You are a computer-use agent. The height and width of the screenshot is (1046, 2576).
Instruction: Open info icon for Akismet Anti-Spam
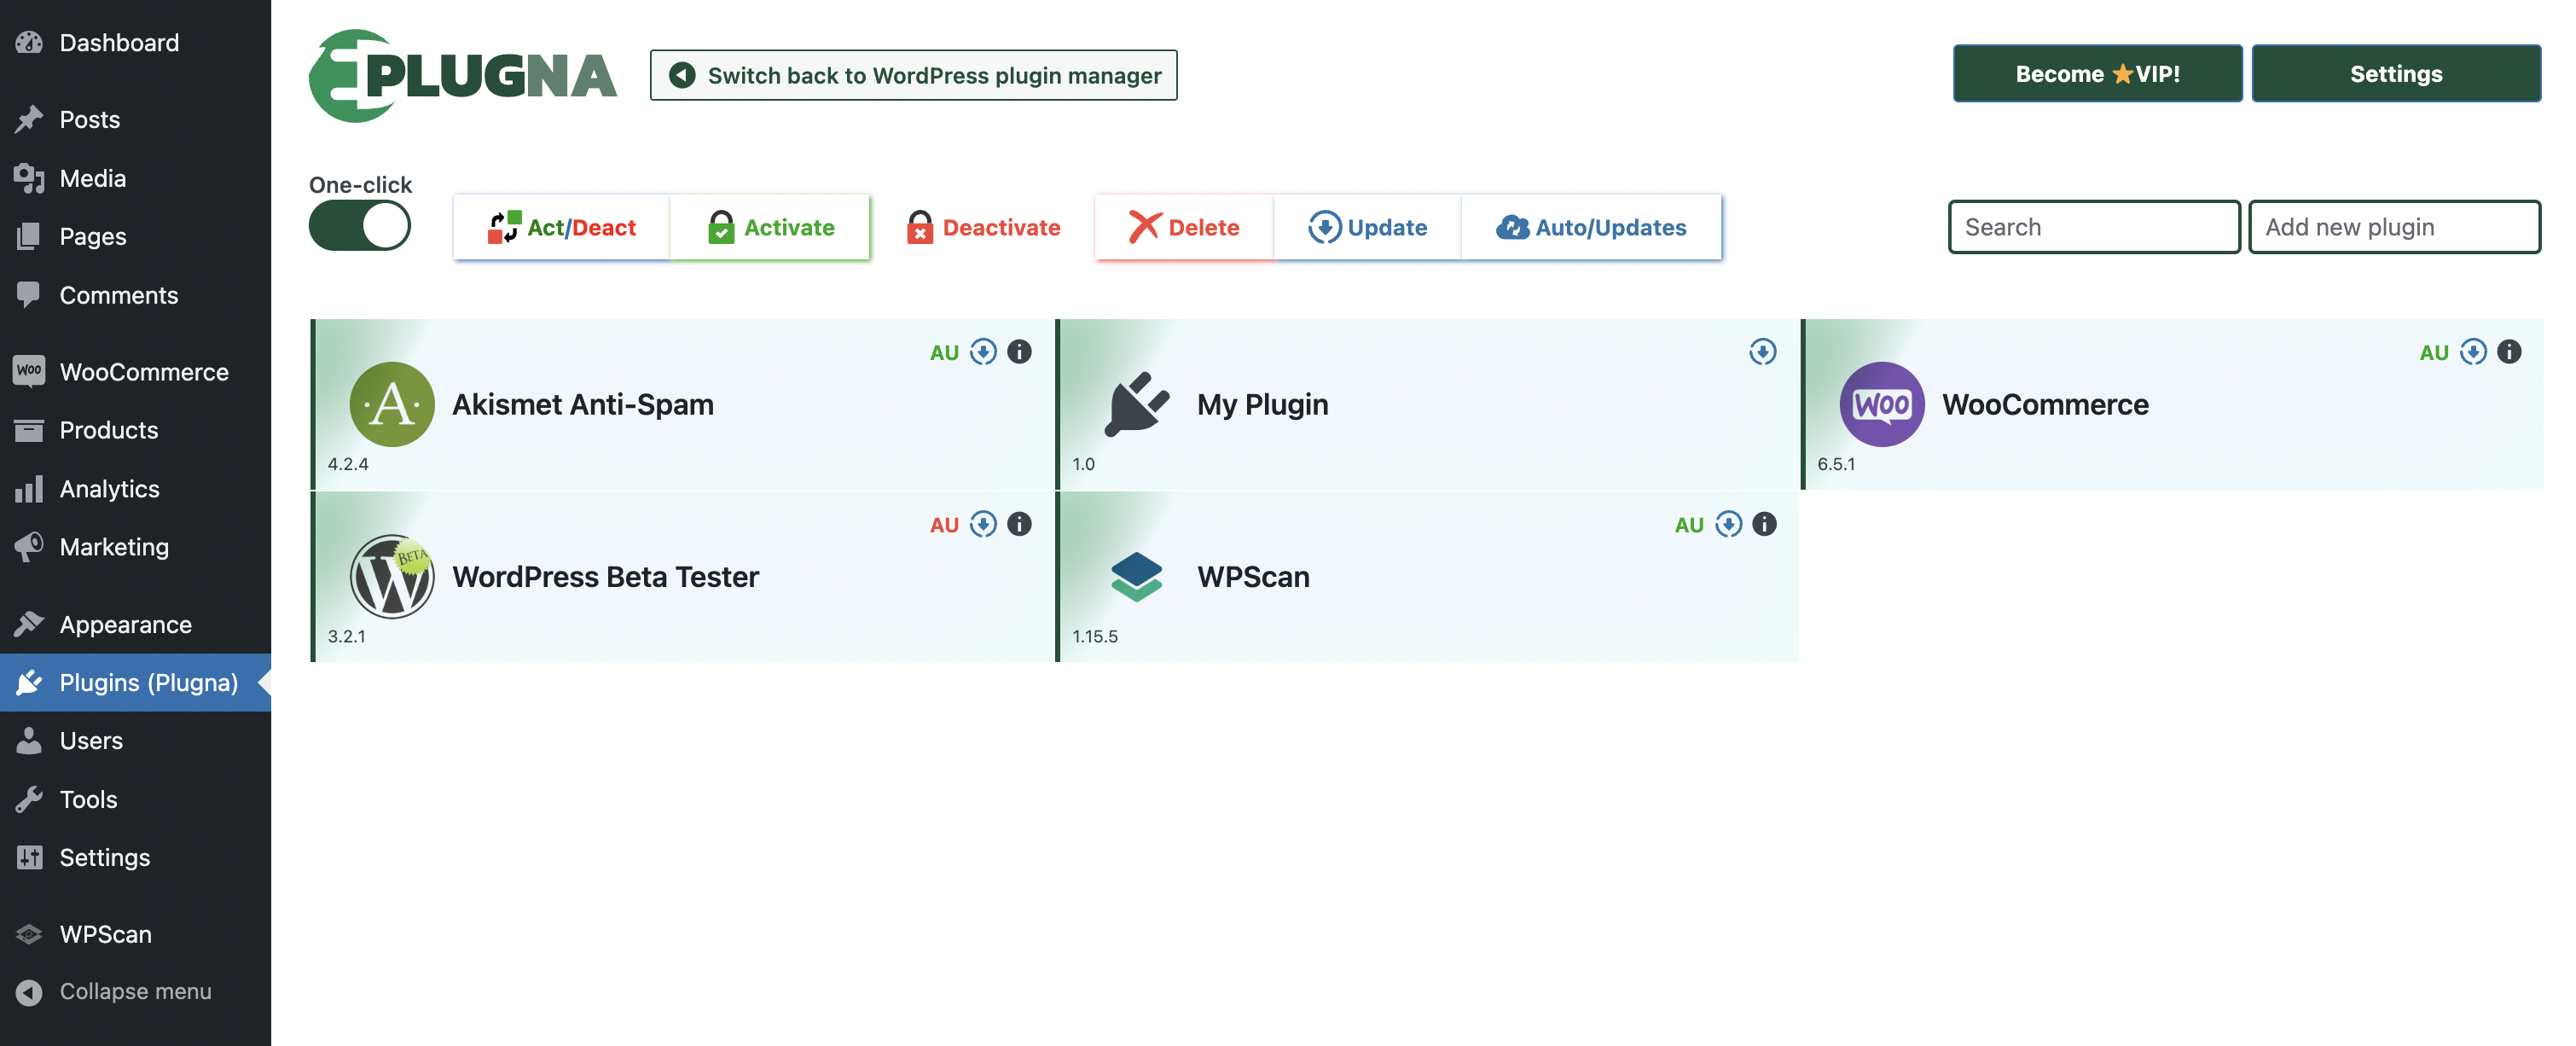tap(1019, 352)
